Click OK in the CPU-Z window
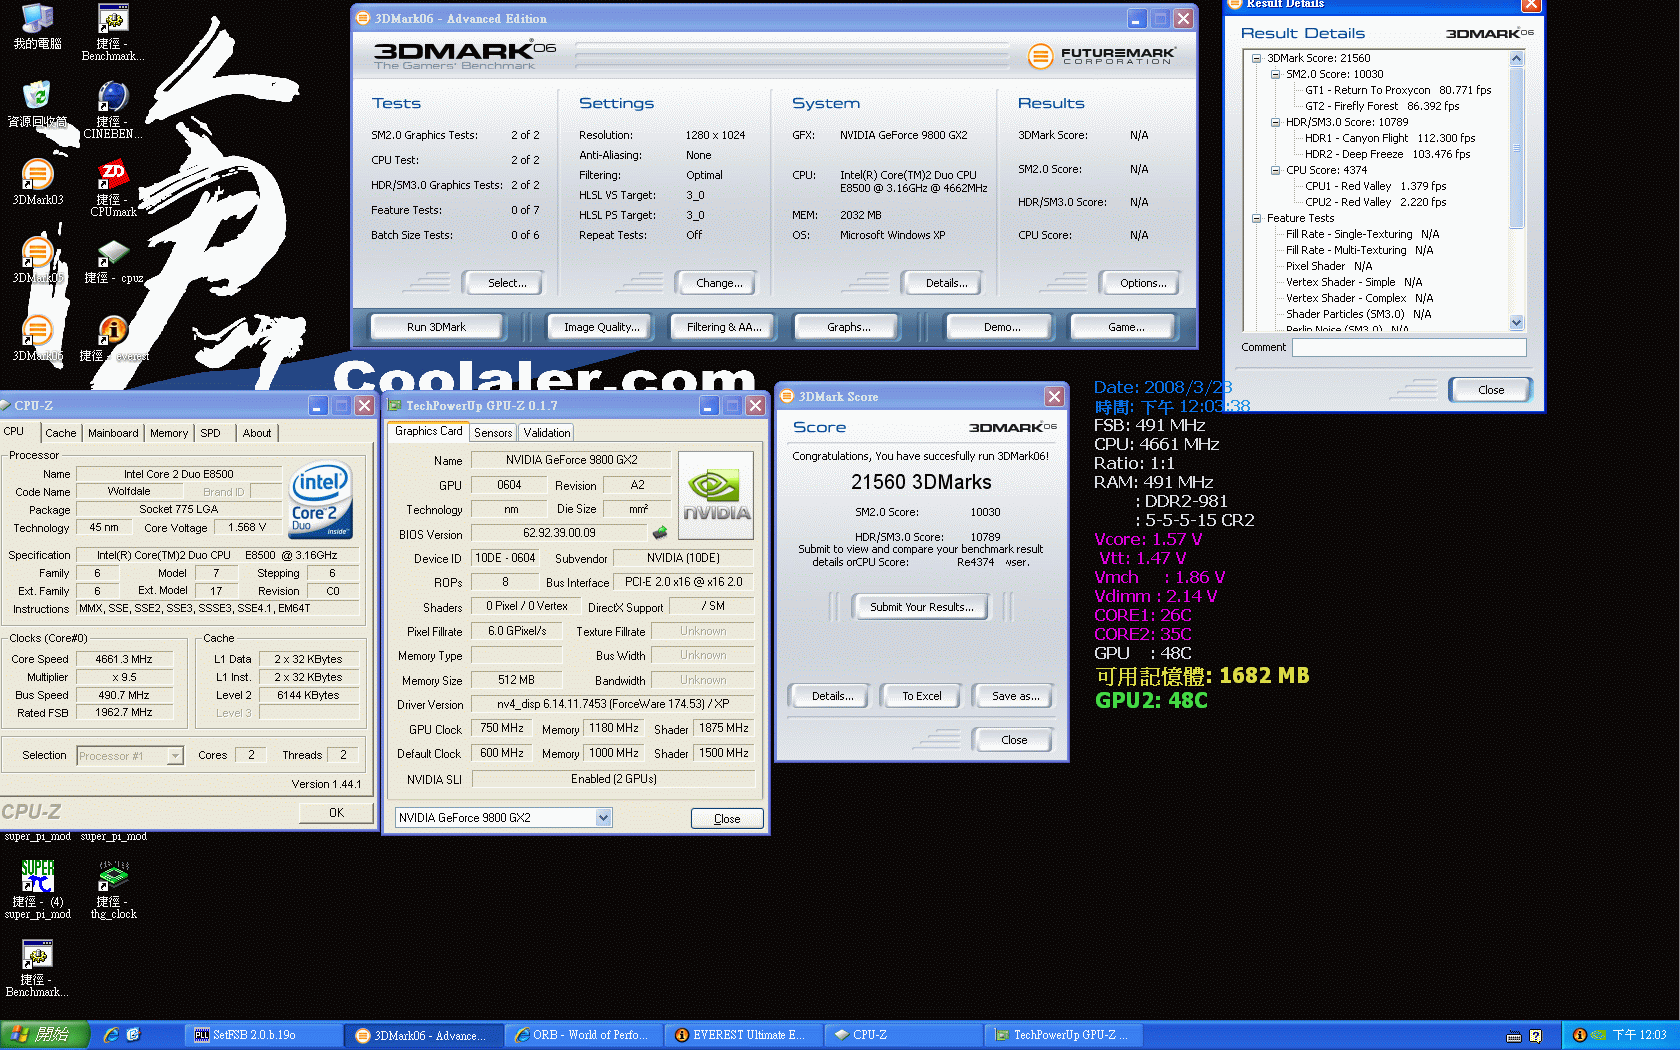The image size is (1680, 1050). (x=336, y=813)
